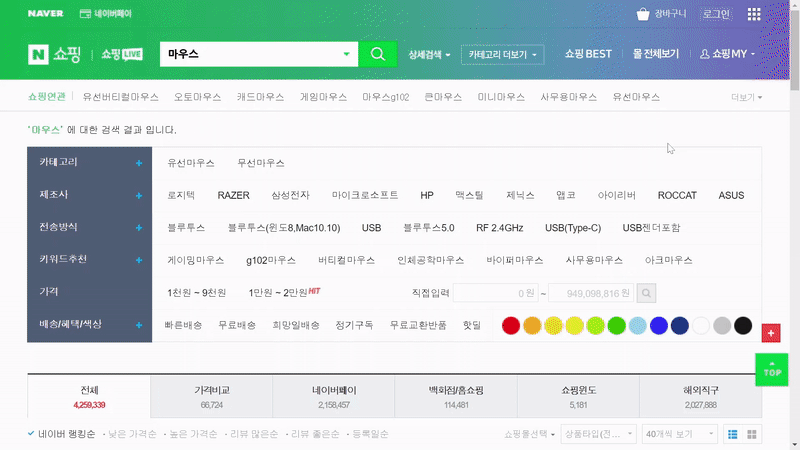800x450 pixels.
Task: Click the red plus floating button
Action: click(x=770, y=332)
